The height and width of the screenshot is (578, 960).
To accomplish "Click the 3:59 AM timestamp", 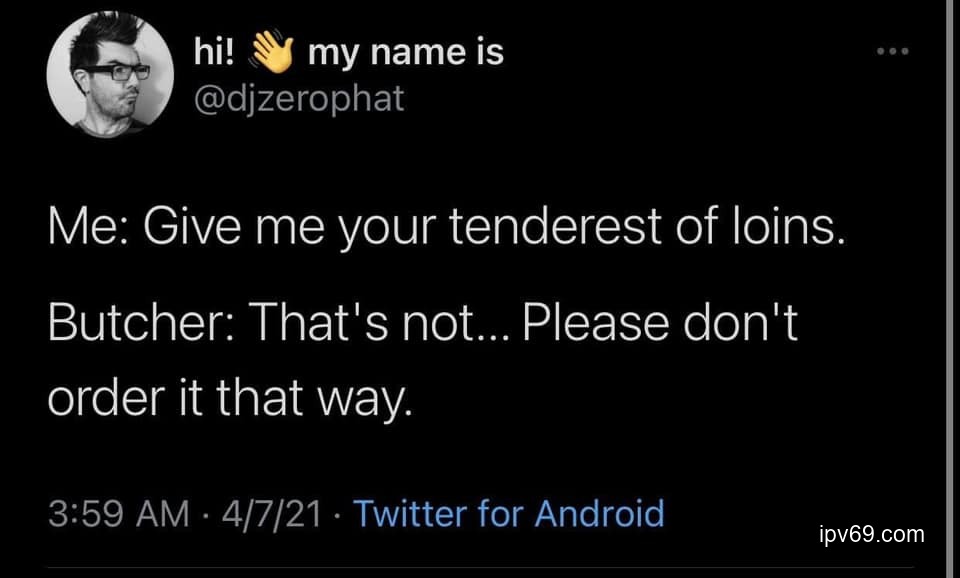I will point(117,514).
